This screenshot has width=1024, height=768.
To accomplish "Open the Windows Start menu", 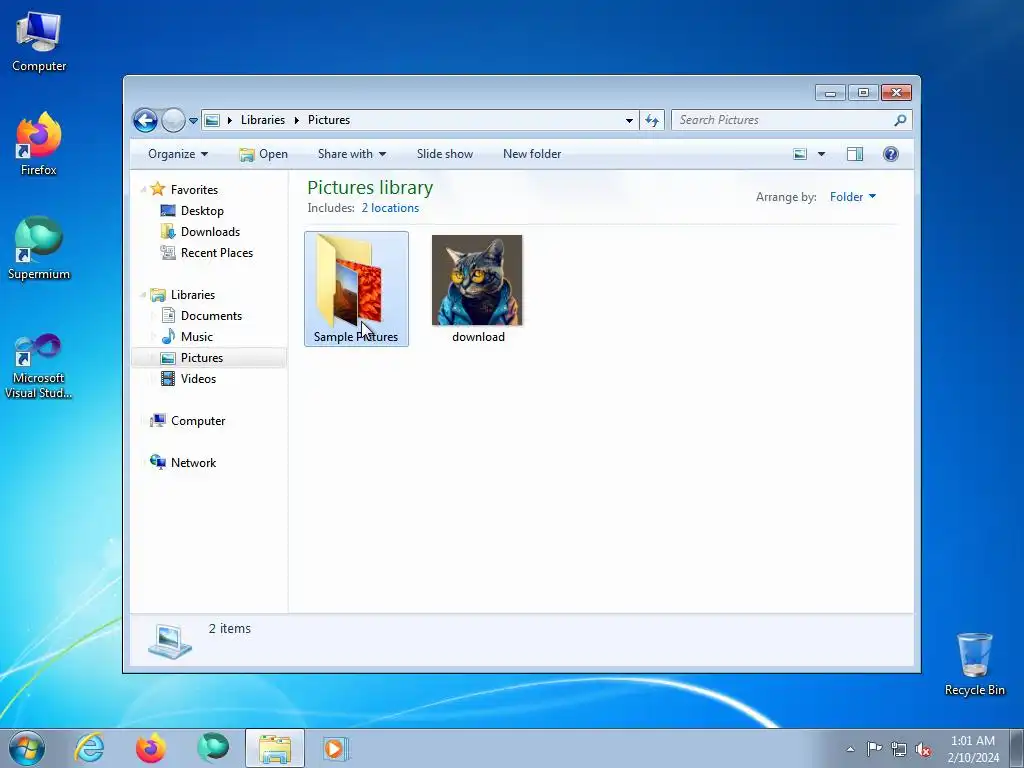I will [x=27, y=748].
